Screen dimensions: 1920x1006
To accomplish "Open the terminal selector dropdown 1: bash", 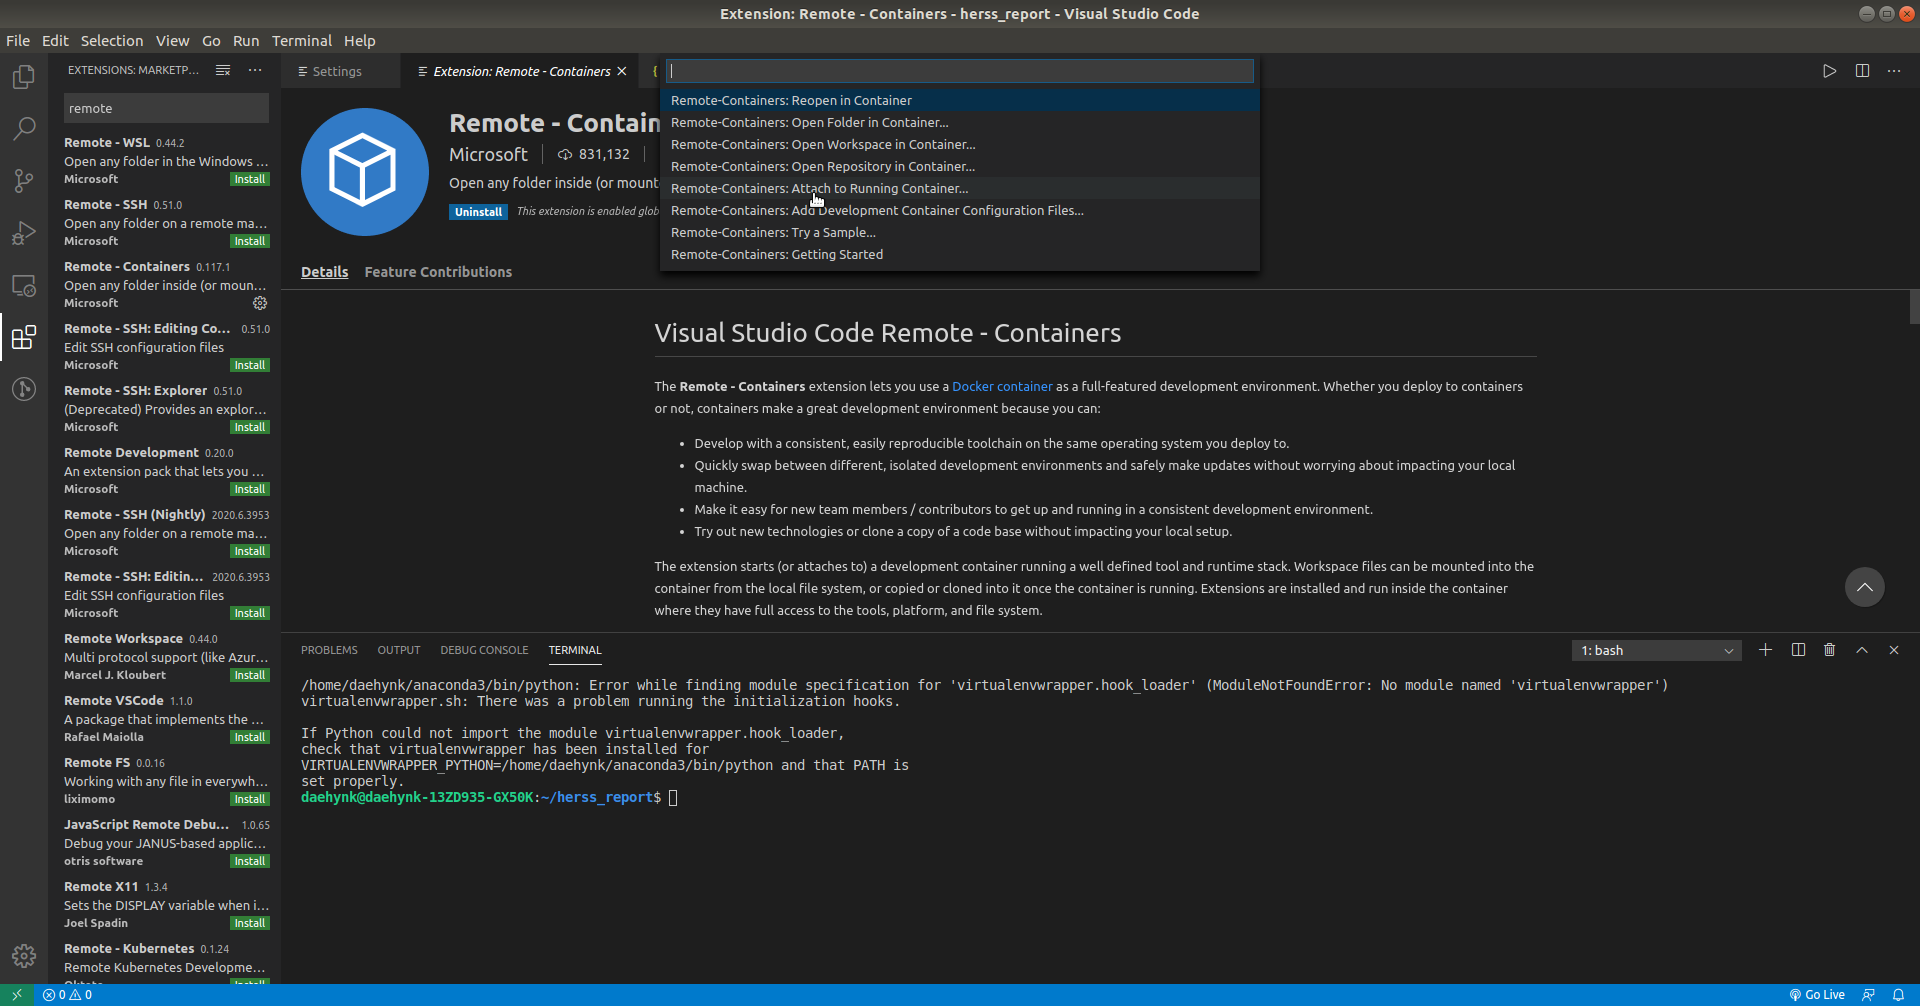I will [1657, 650].
